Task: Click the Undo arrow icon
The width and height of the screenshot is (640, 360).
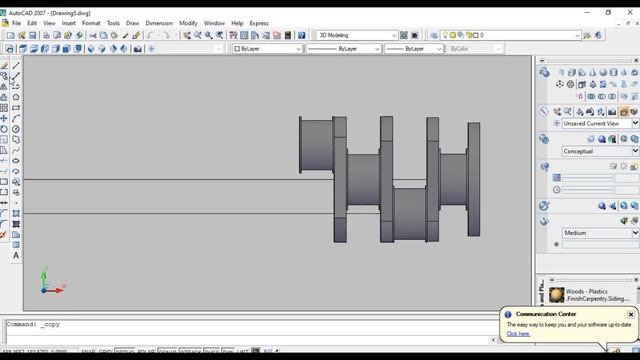Action: [x=150, y=36]
